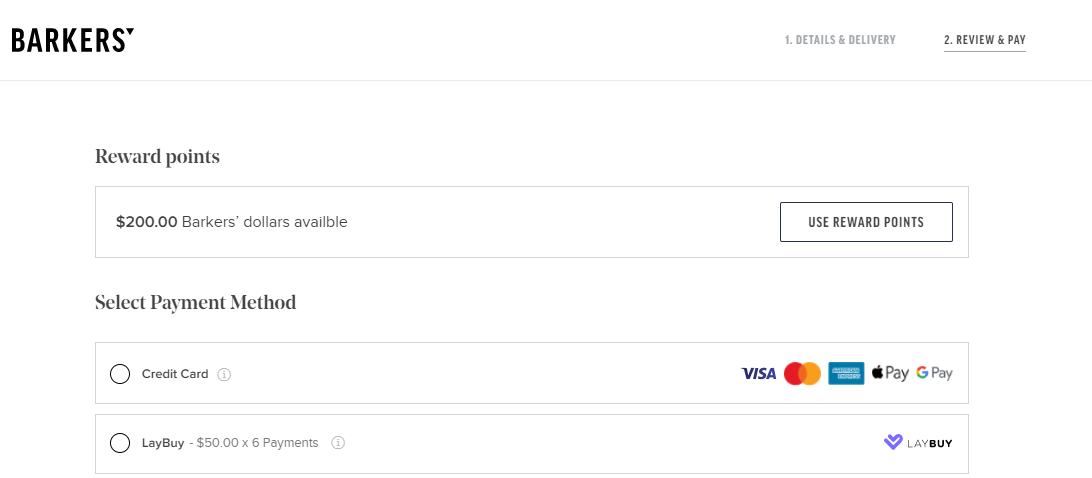The height and width of the screenshot is (478, 1092).
Task: Click the Visa card logo
Action: click(758, 373)
